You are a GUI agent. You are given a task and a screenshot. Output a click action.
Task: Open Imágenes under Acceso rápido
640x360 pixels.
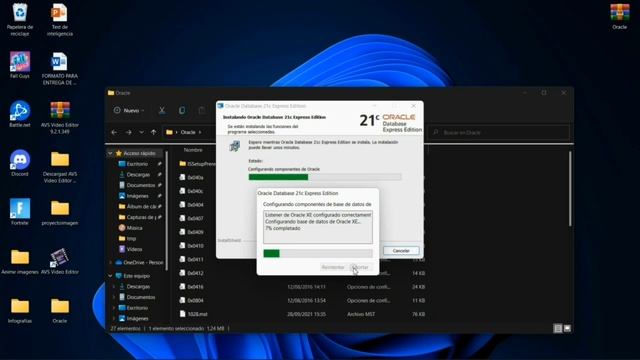137,196
